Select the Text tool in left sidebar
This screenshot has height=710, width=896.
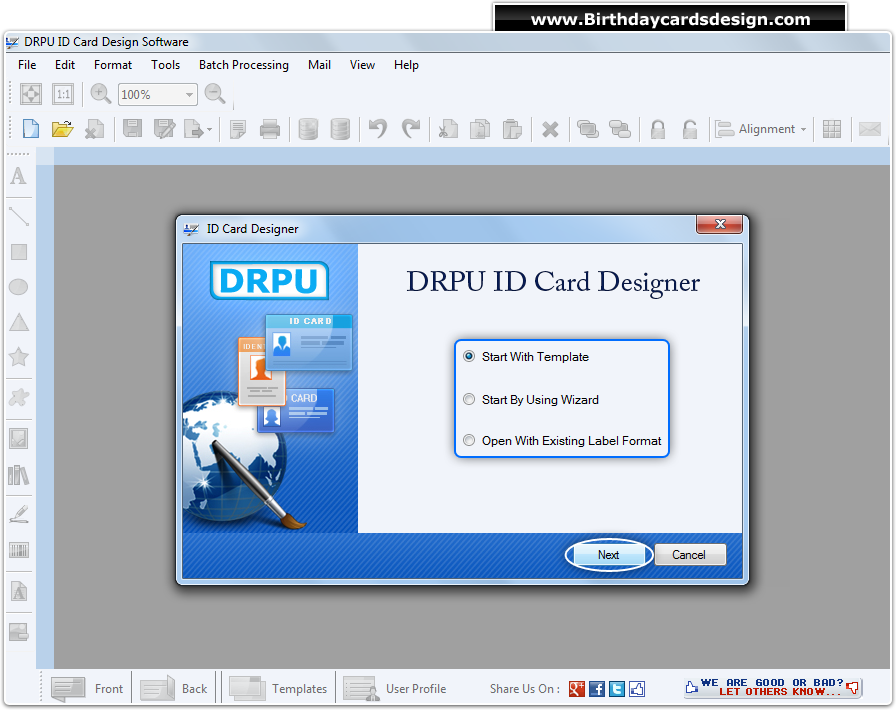(18, 176)
